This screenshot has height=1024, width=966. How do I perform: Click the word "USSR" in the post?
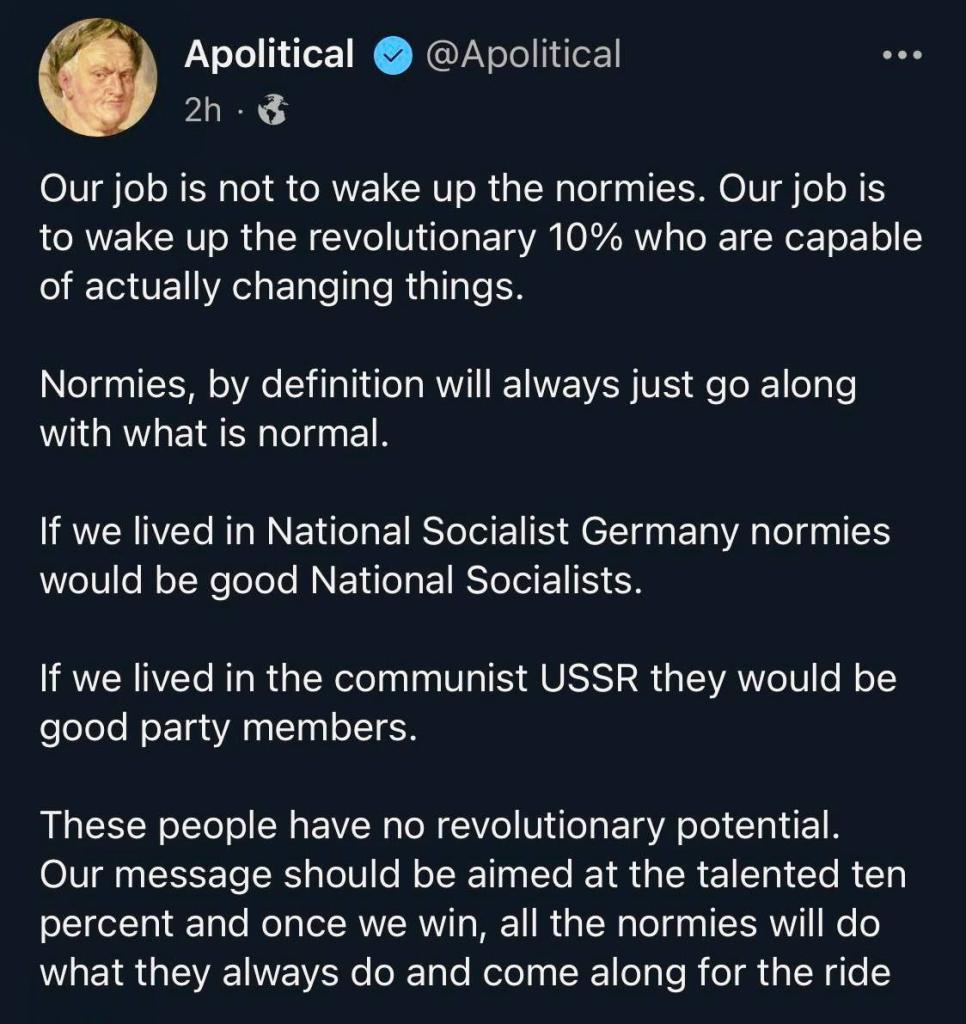592,679
